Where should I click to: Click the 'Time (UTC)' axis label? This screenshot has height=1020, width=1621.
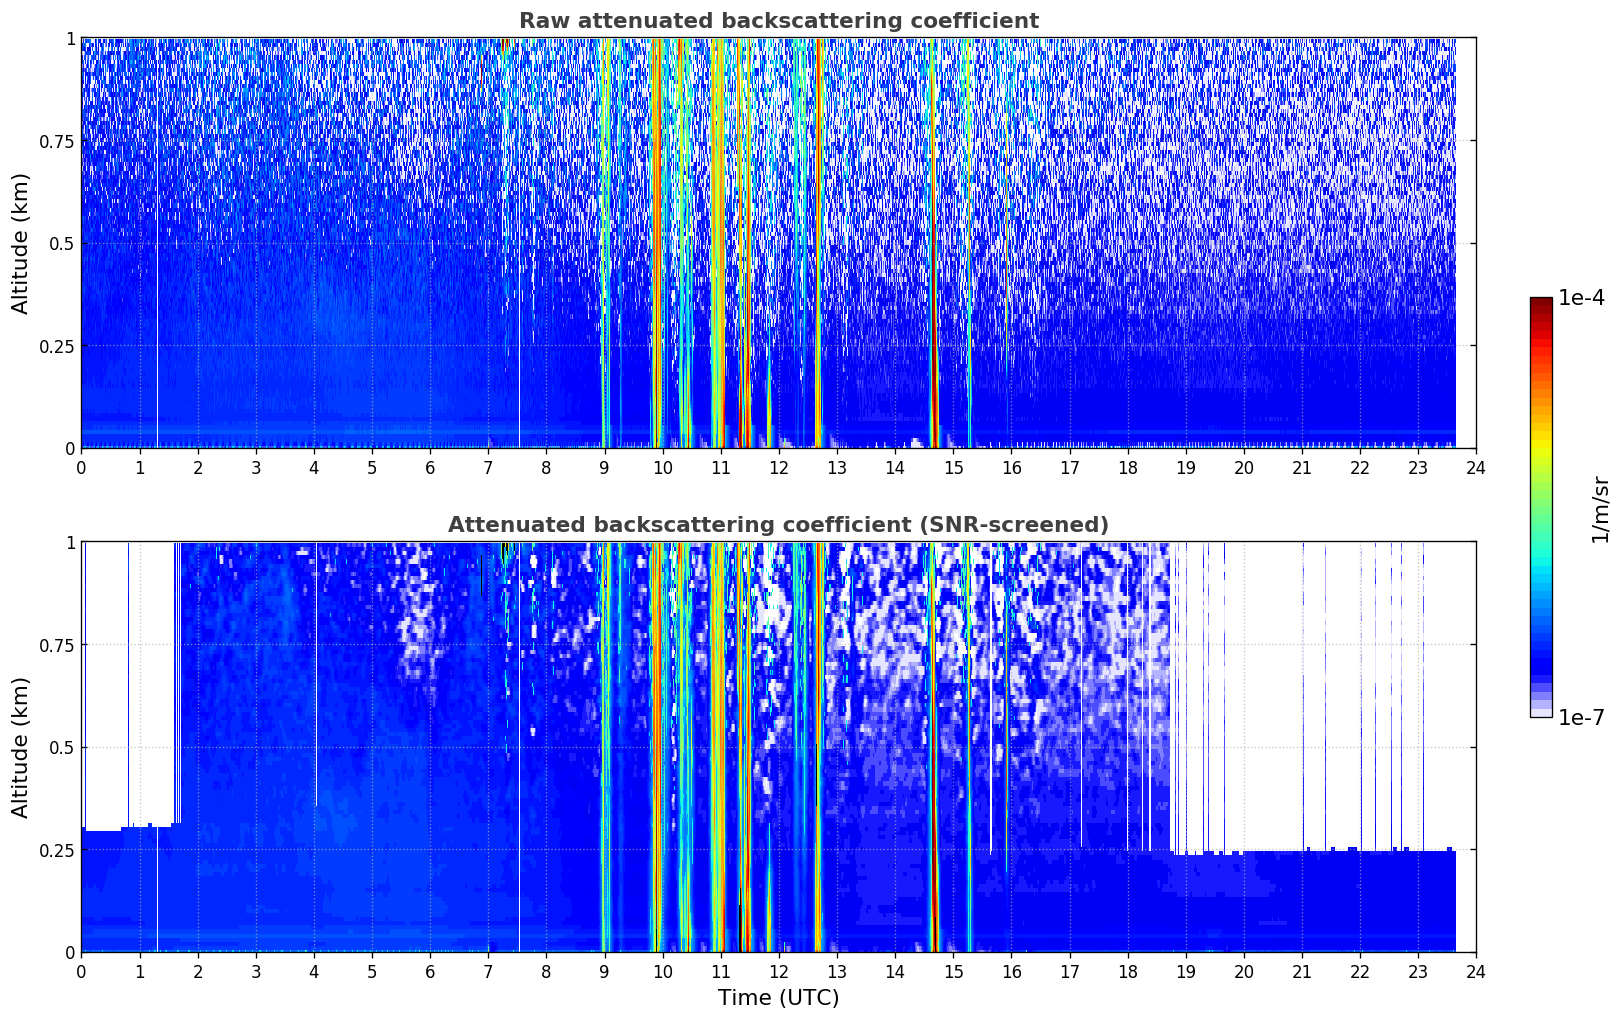pos(778,998)
